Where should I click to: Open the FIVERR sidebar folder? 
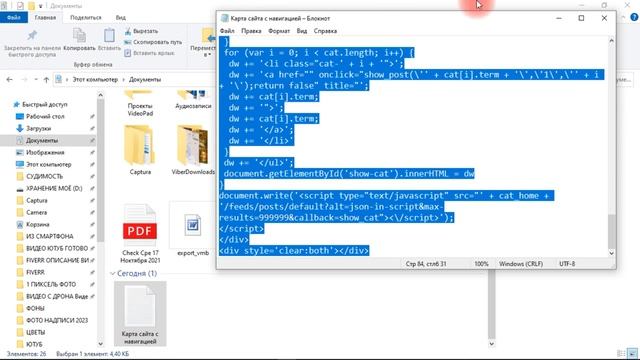coord(35,272)
